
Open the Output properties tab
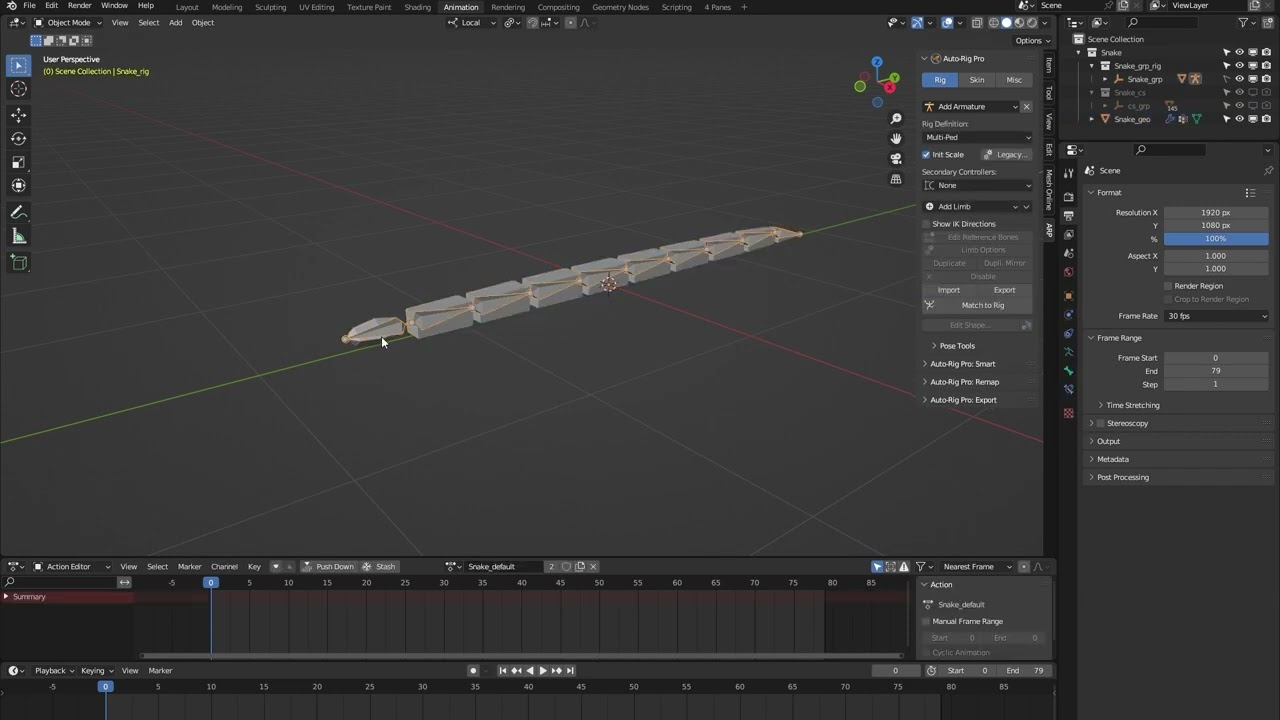click(1069, 216)
